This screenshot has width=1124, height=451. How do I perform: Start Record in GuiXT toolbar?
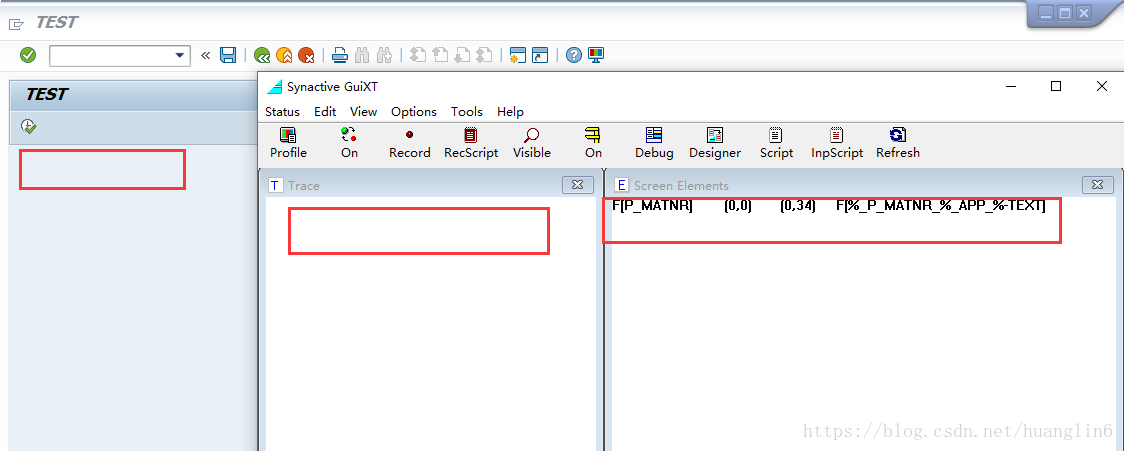point(409,143)
